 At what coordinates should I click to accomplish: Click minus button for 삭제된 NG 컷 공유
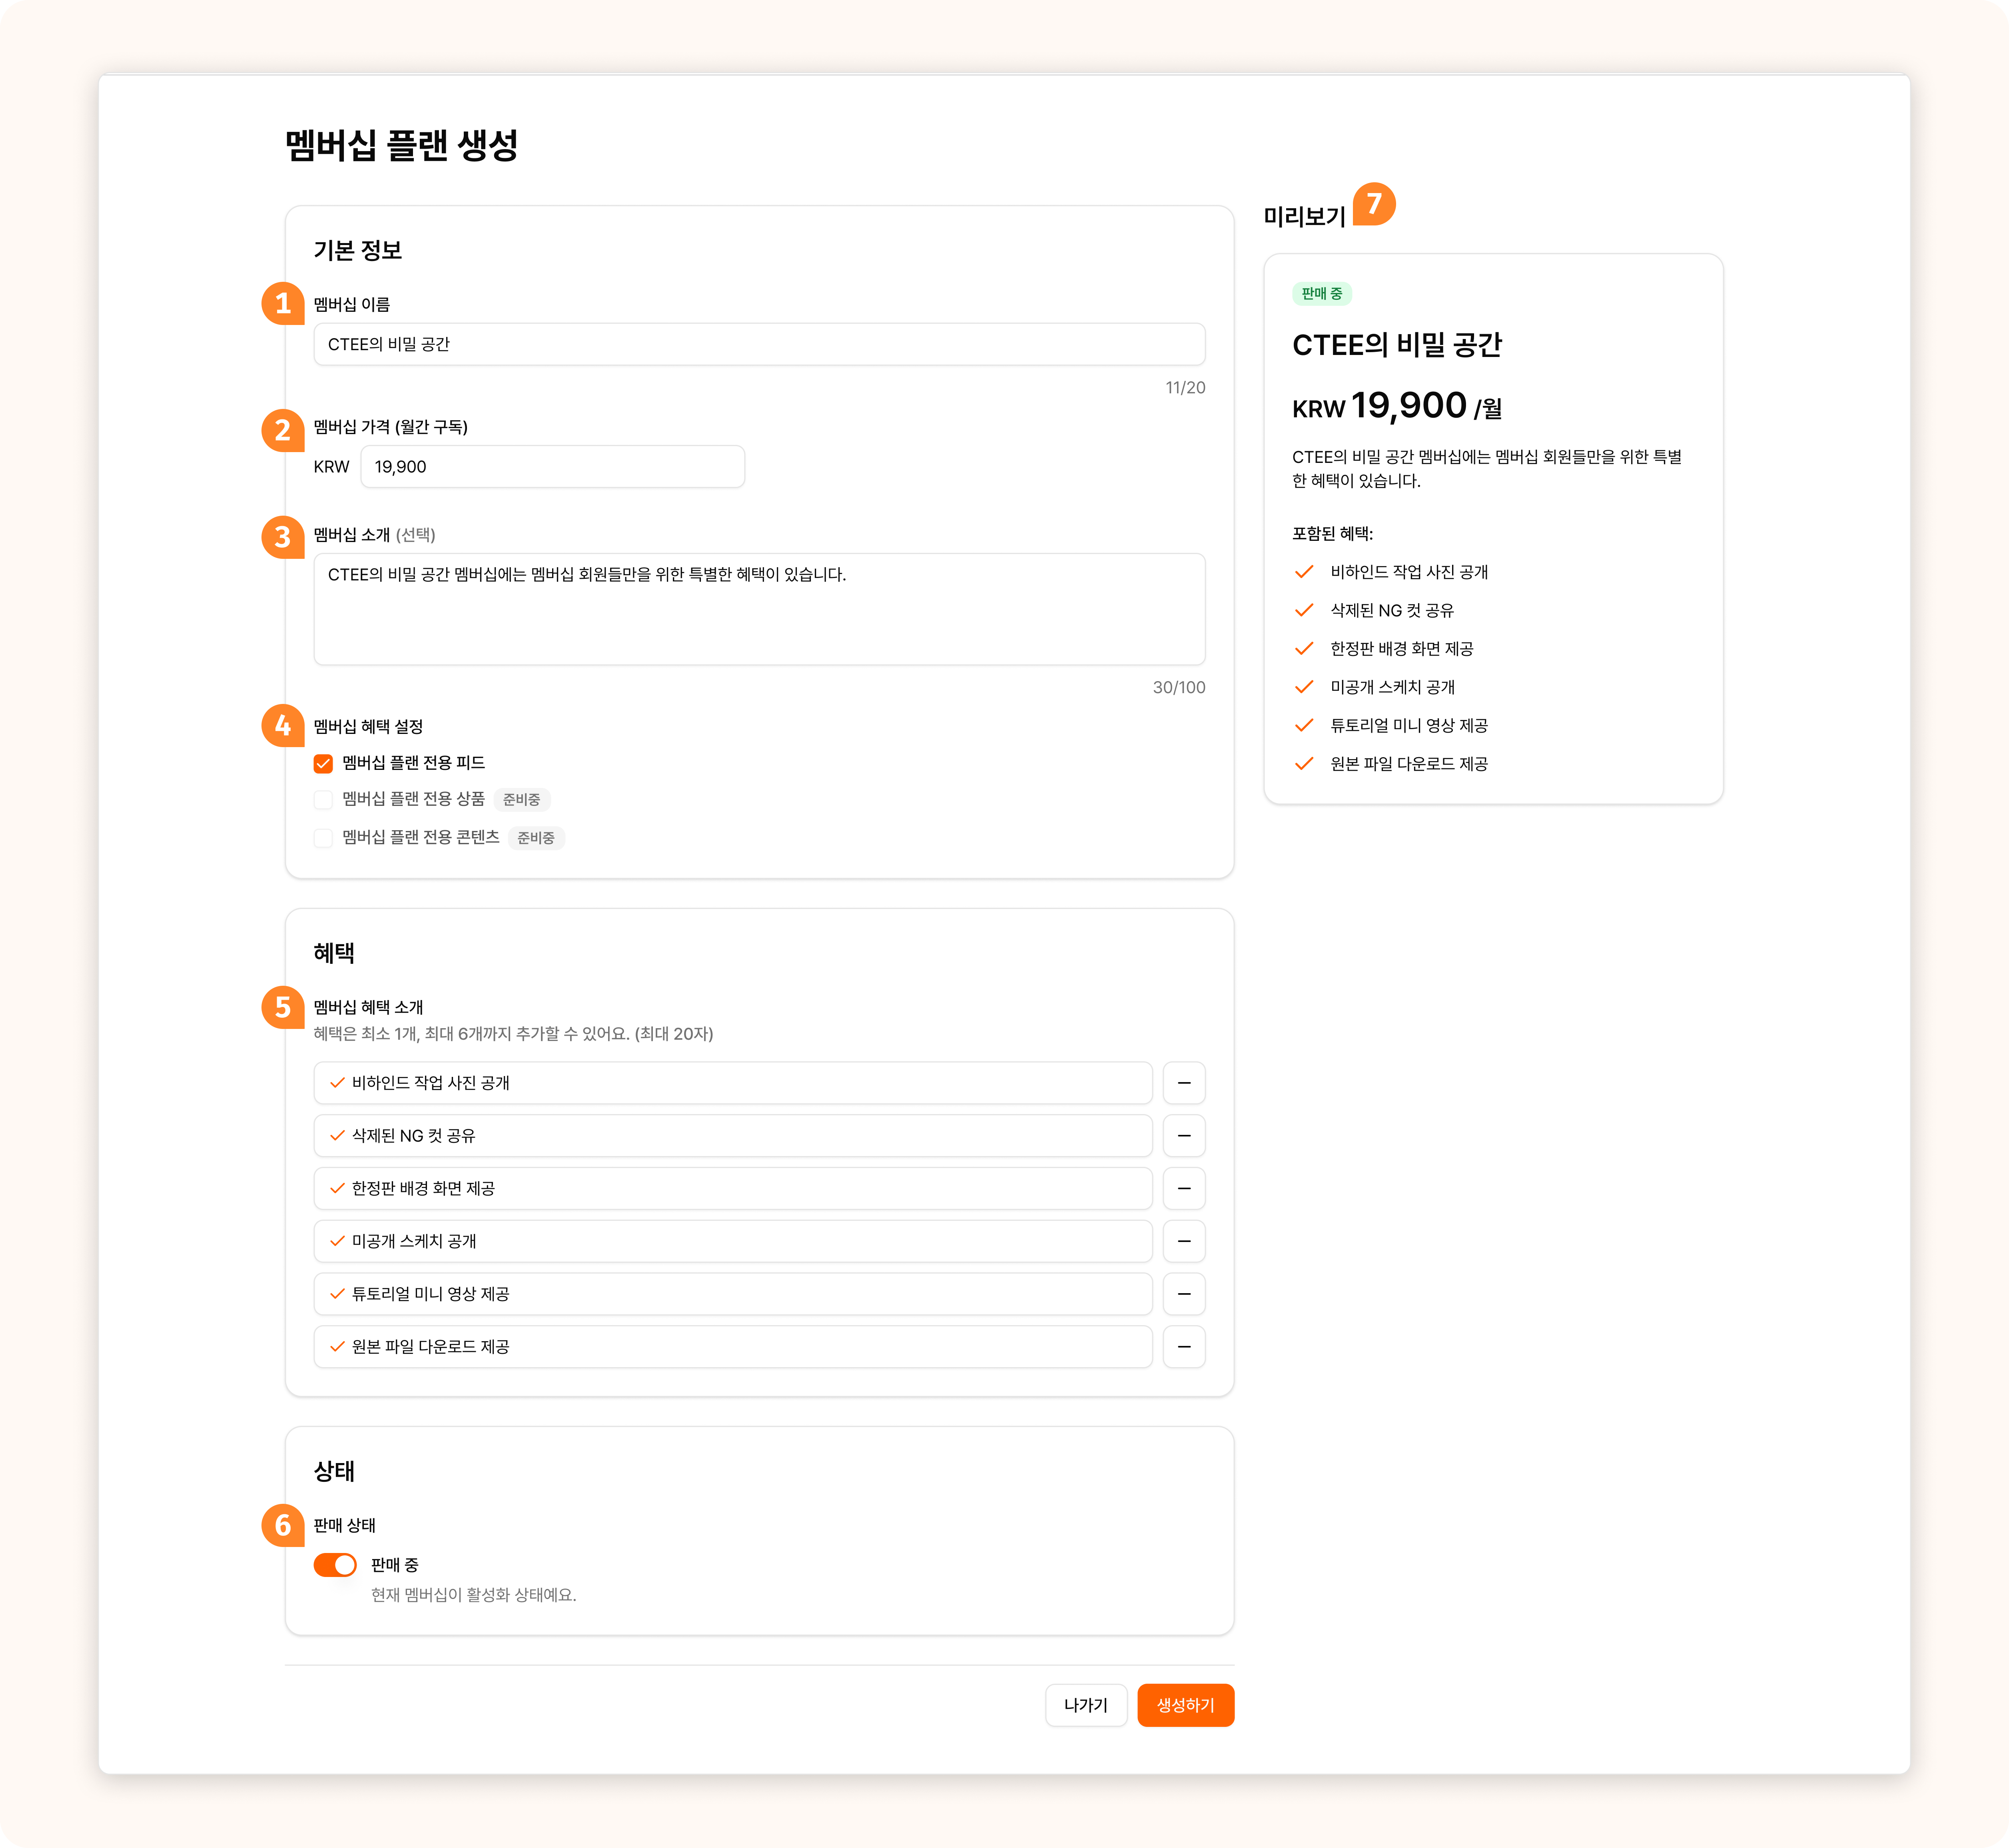tap(1184, 1136)
